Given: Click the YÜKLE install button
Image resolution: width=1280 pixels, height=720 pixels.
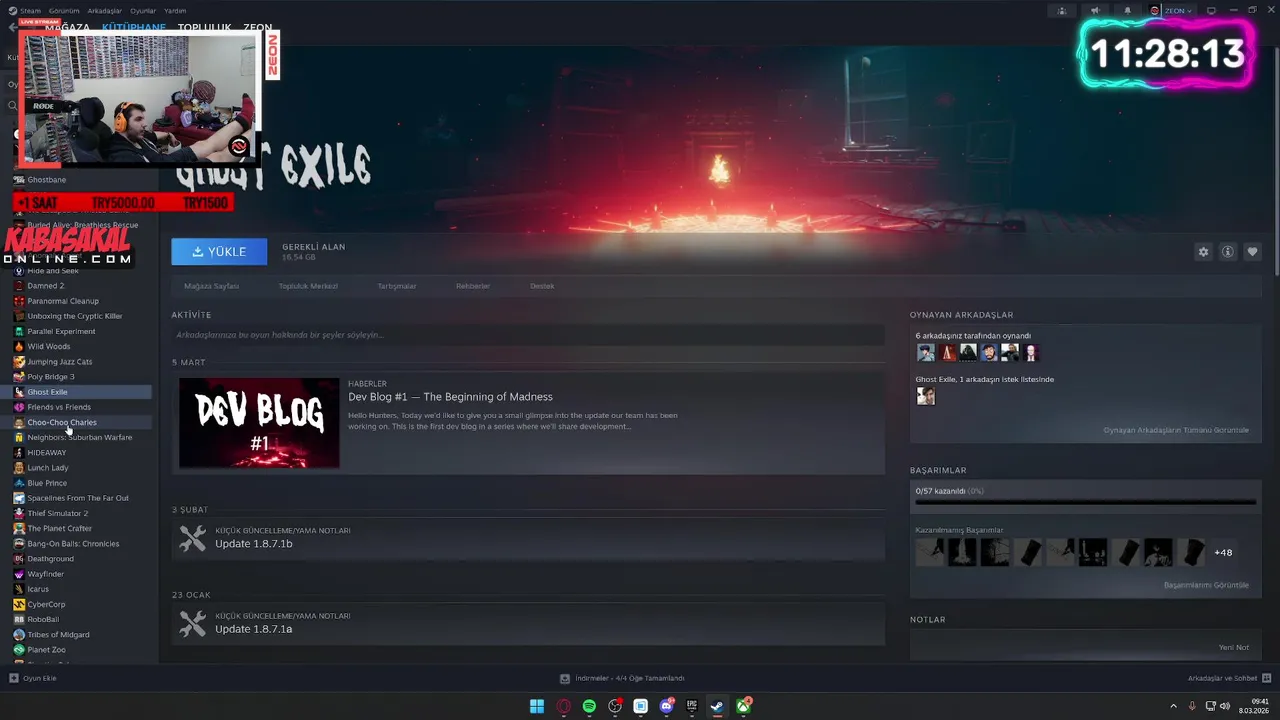Looking at the screenshot, I should (x=219, y=252).
